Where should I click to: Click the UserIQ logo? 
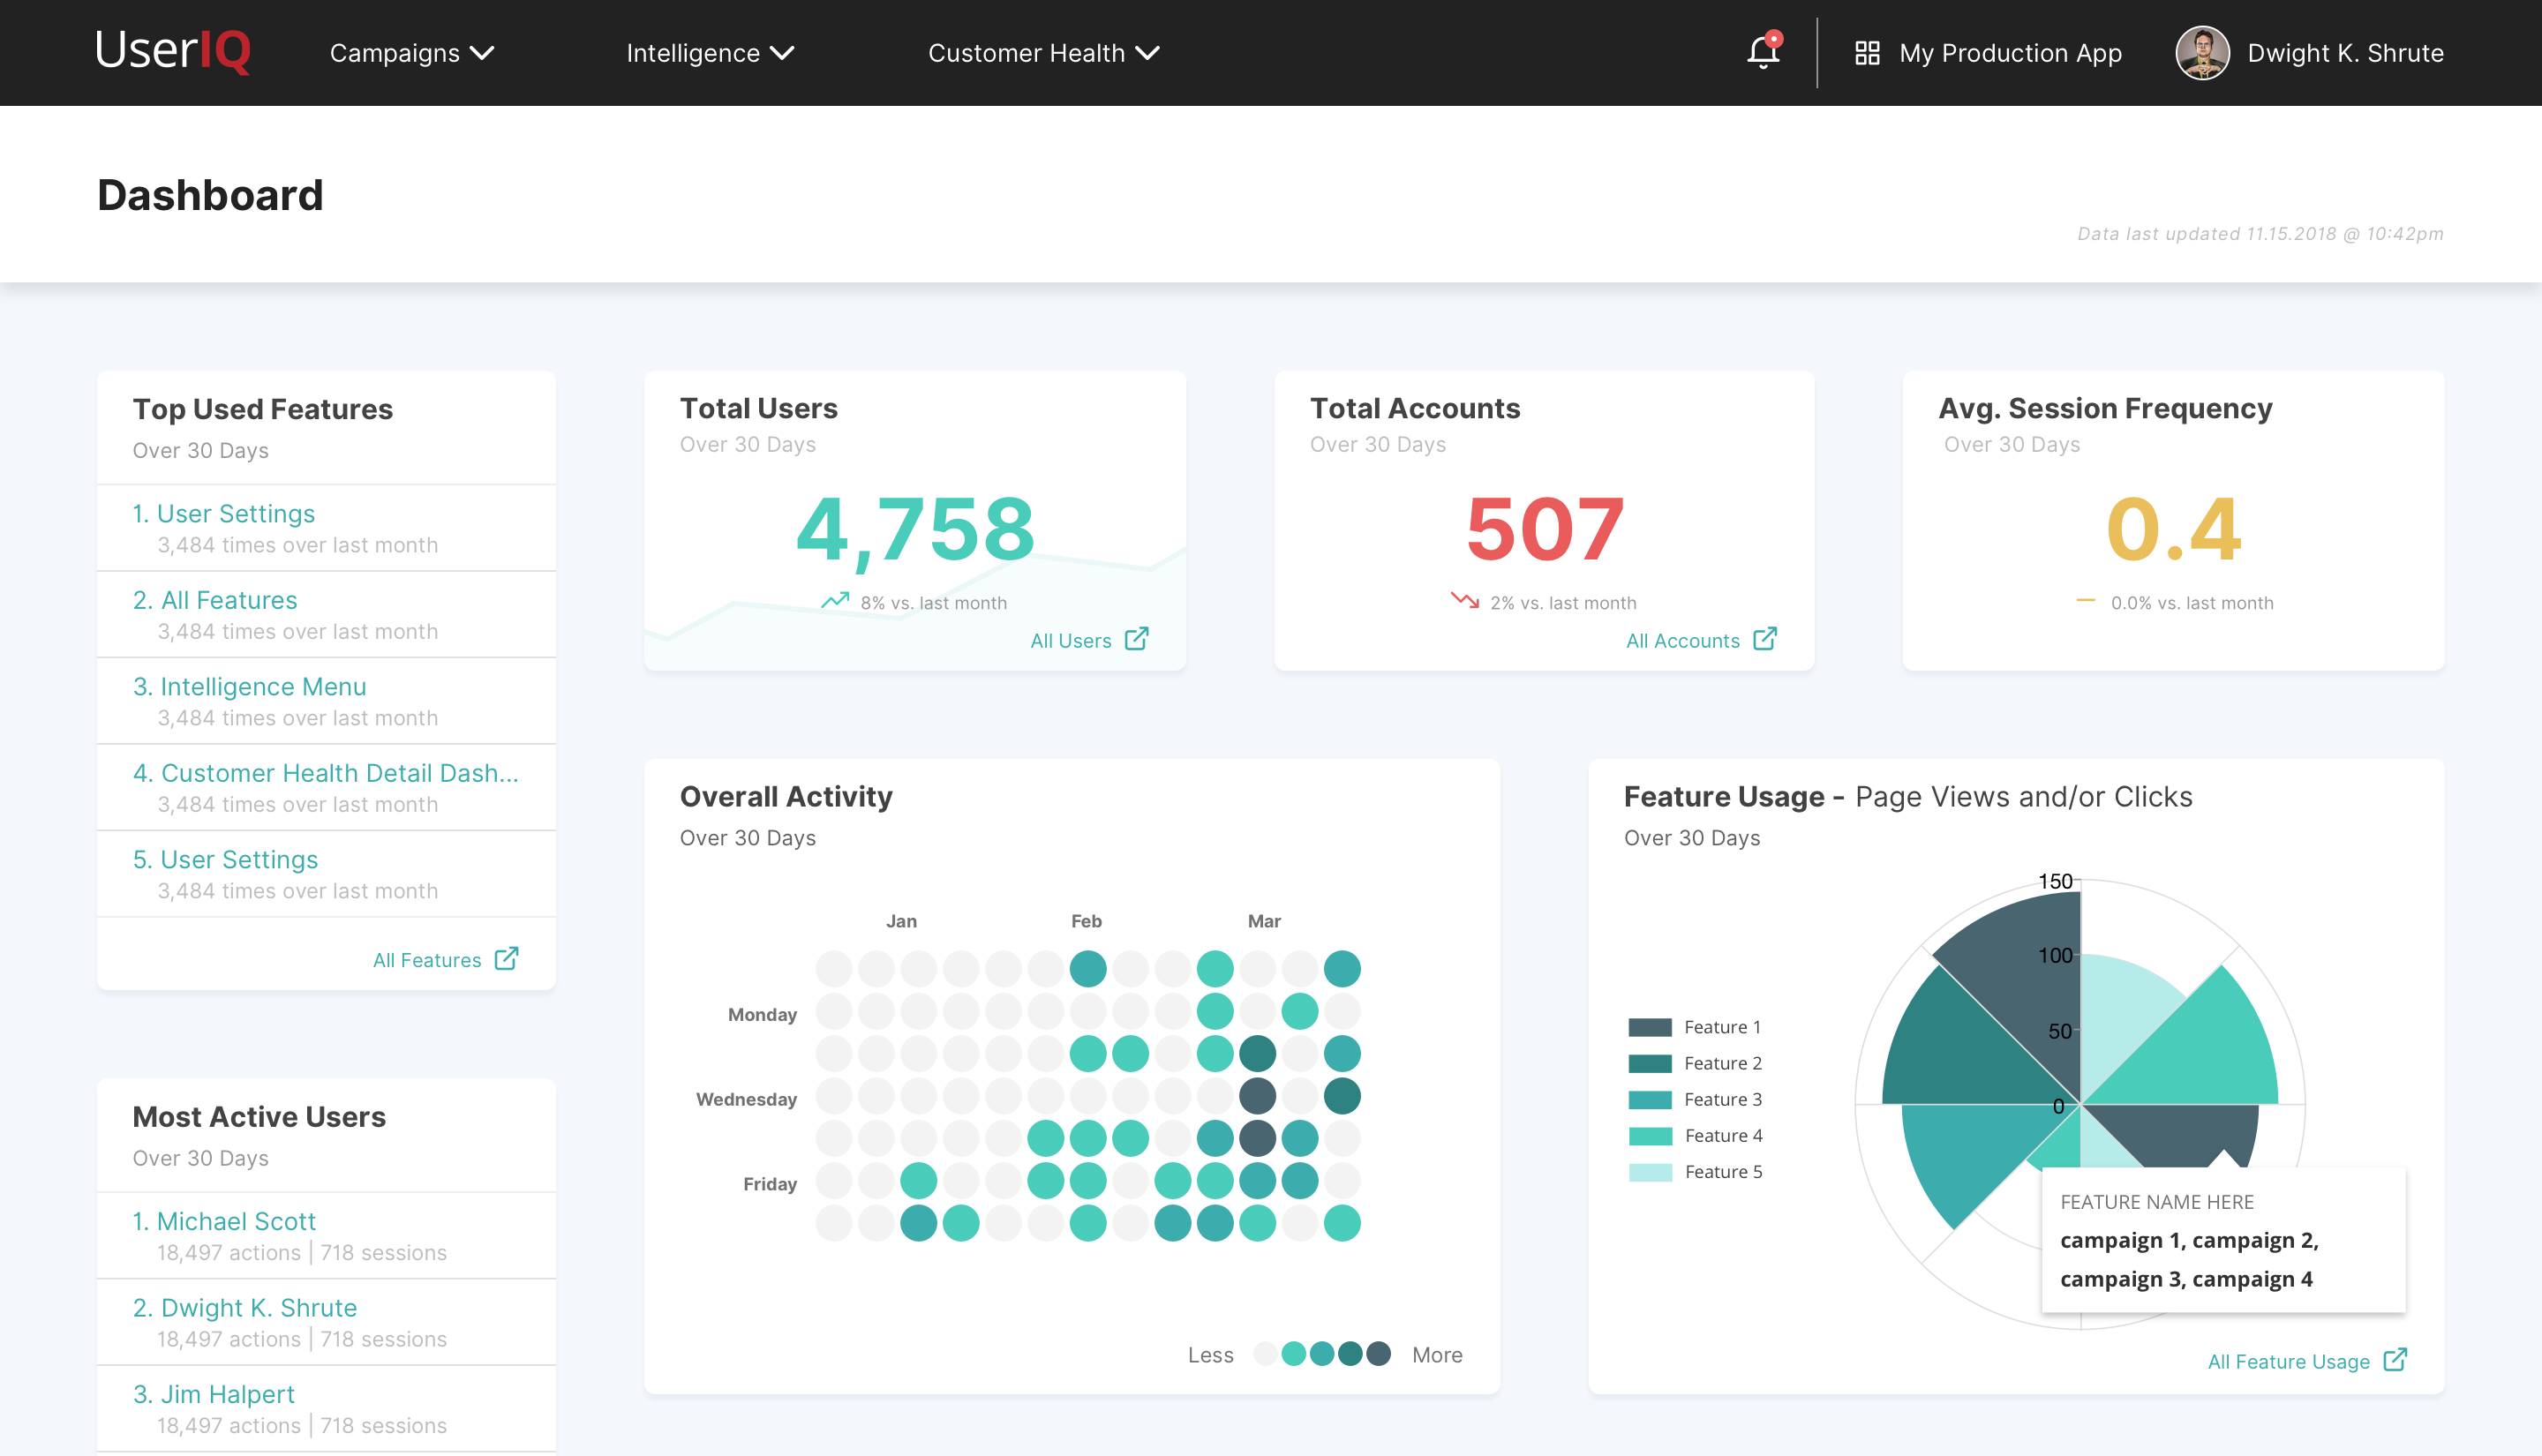(x=173, y=51)
